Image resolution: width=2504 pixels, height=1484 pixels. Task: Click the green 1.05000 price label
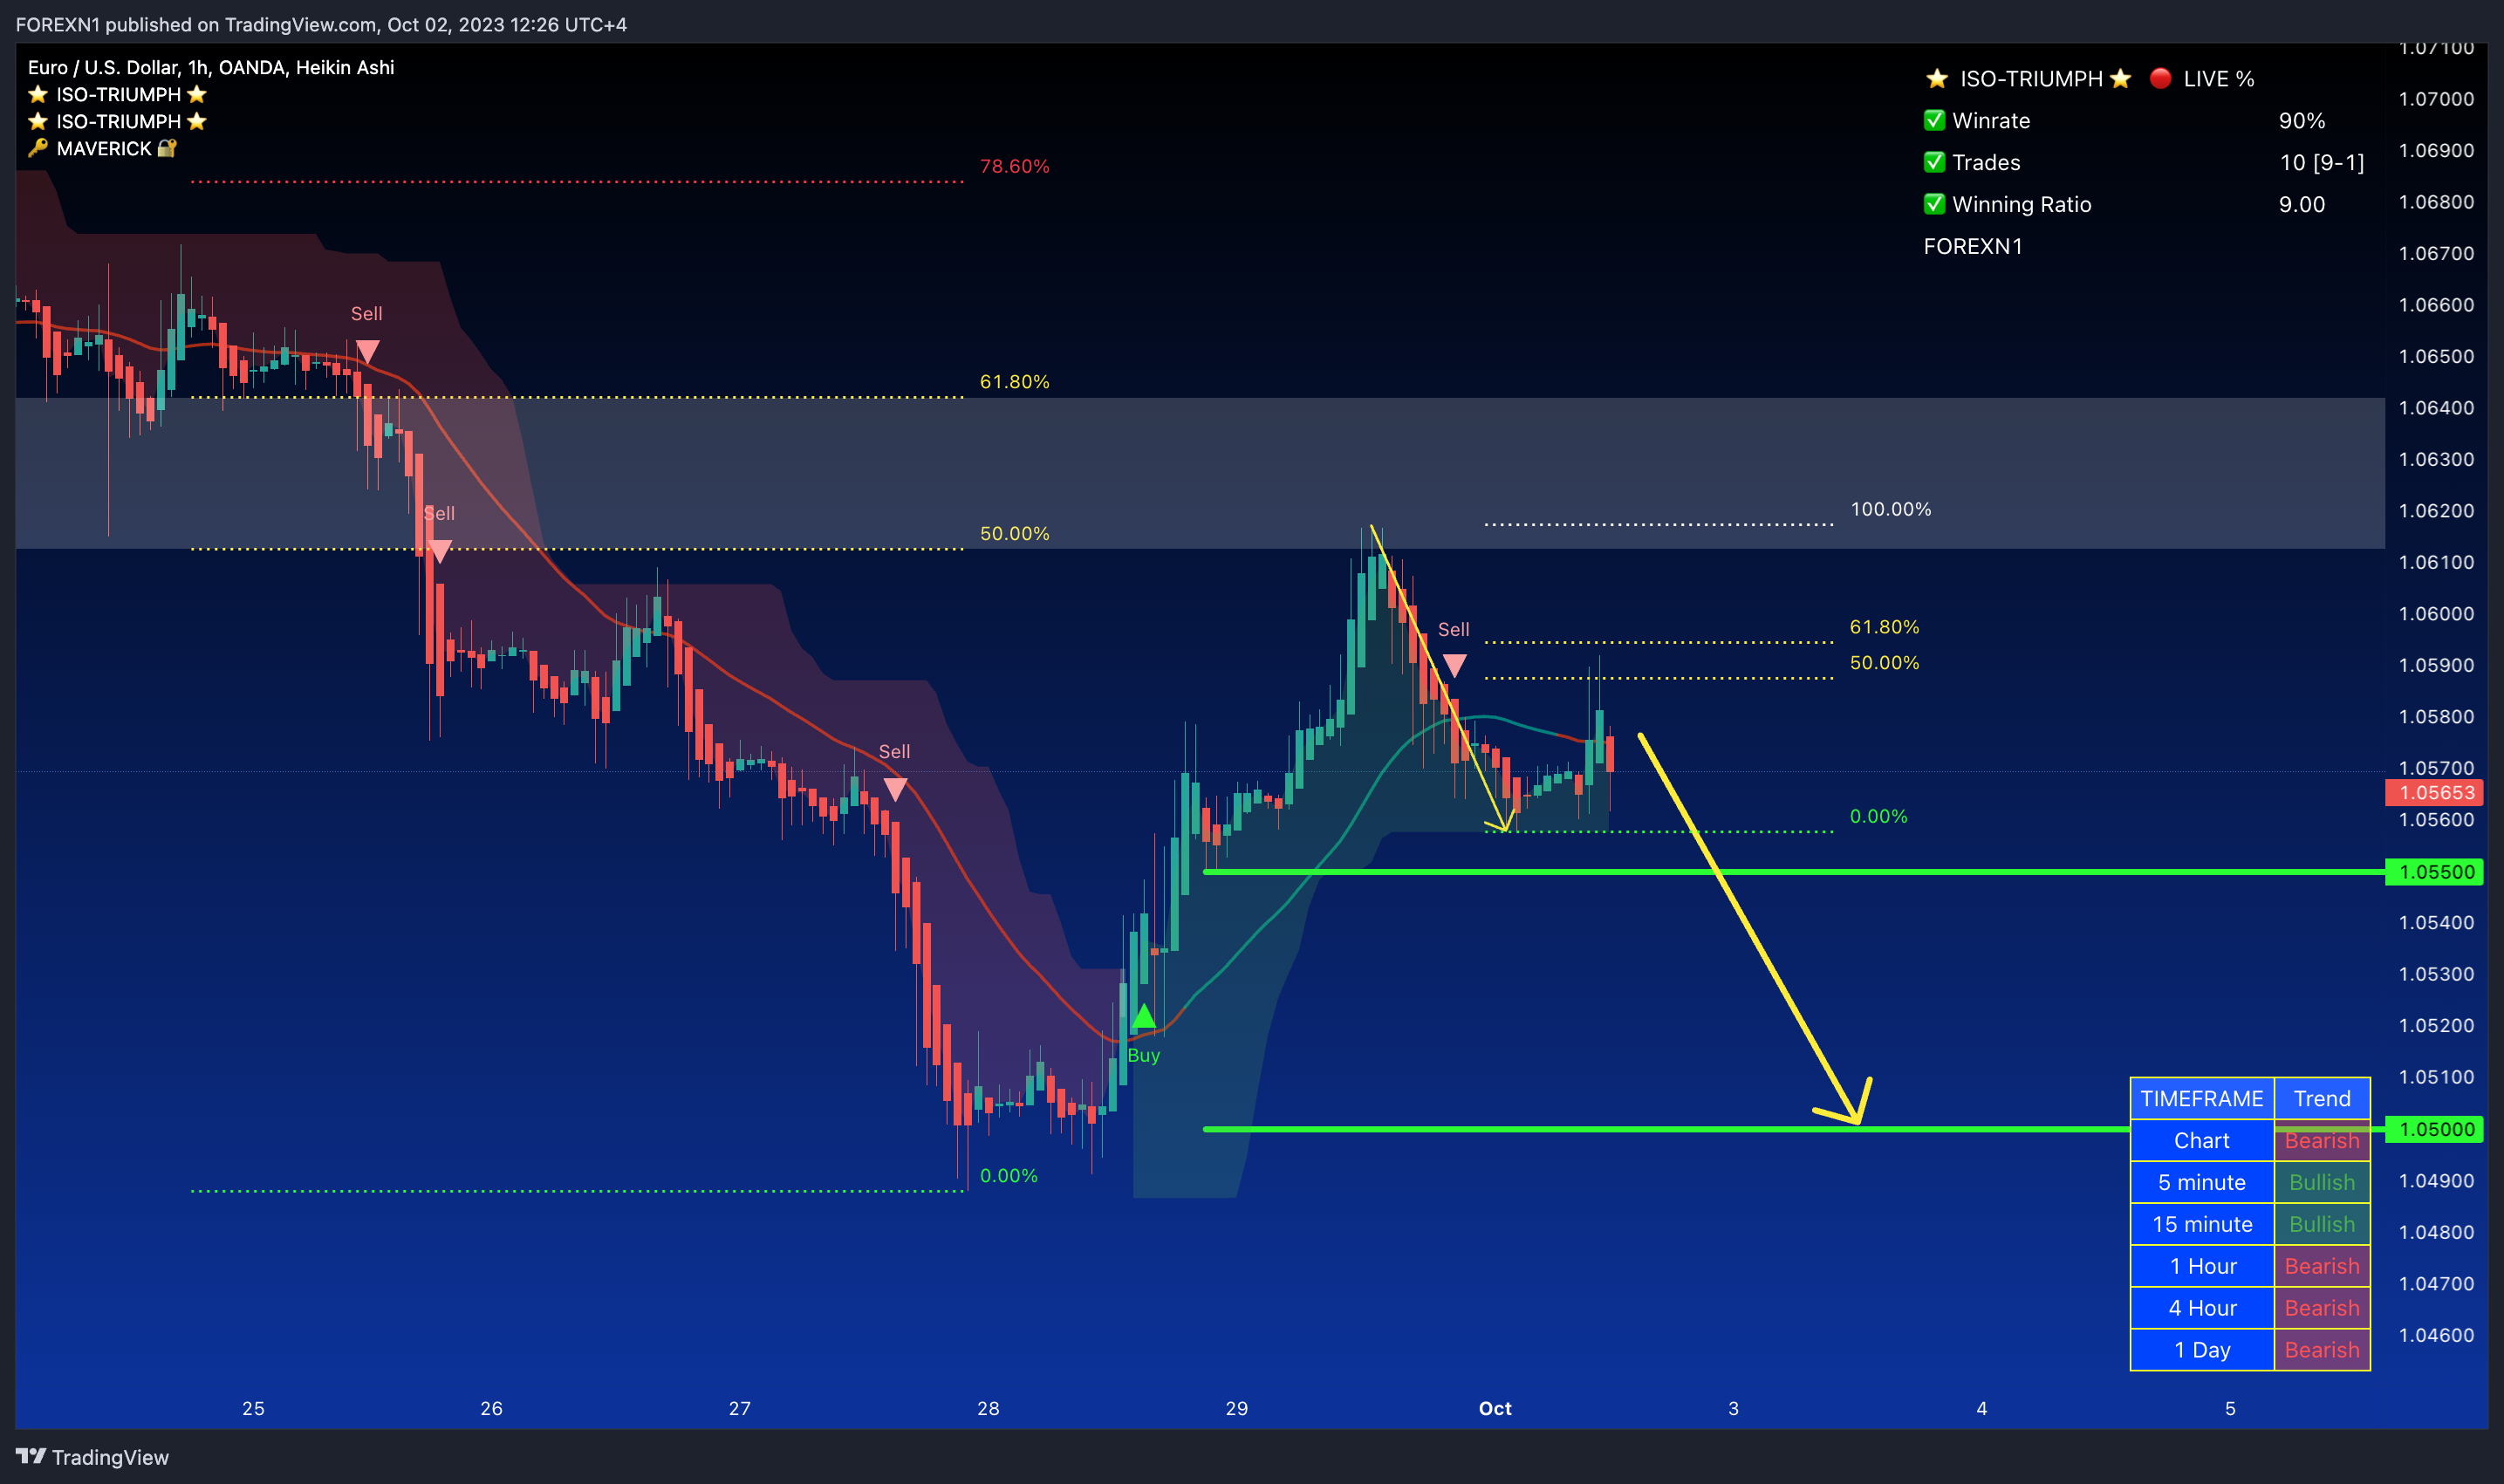coord(2436,1129)
